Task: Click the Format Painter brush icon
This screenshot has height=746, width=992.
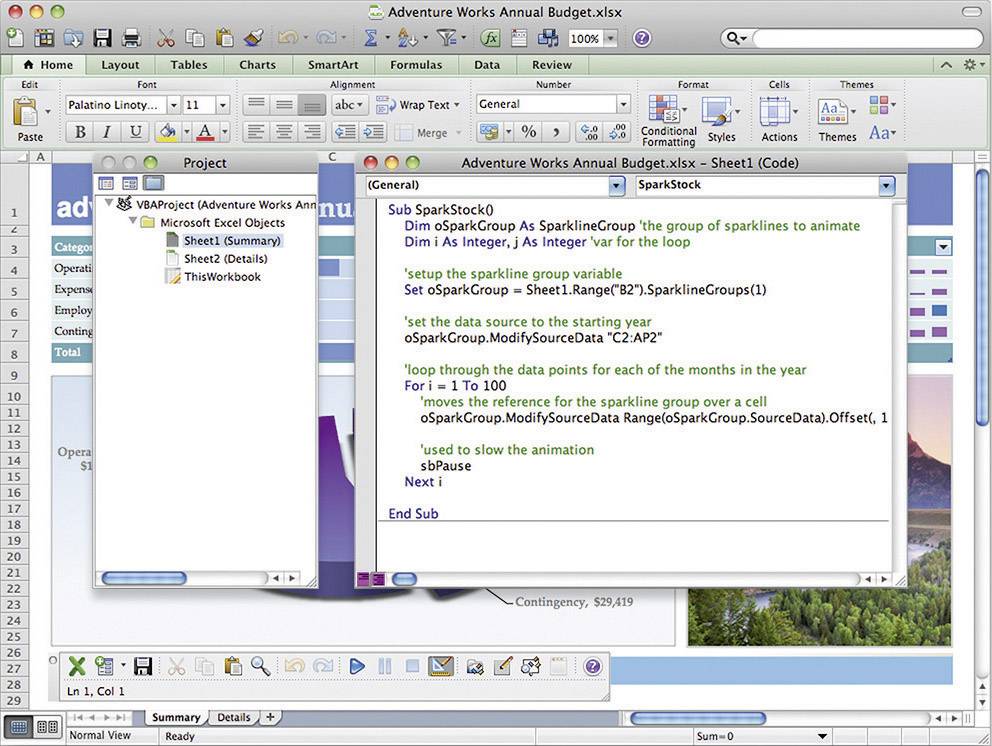Action: pos(254,39)
